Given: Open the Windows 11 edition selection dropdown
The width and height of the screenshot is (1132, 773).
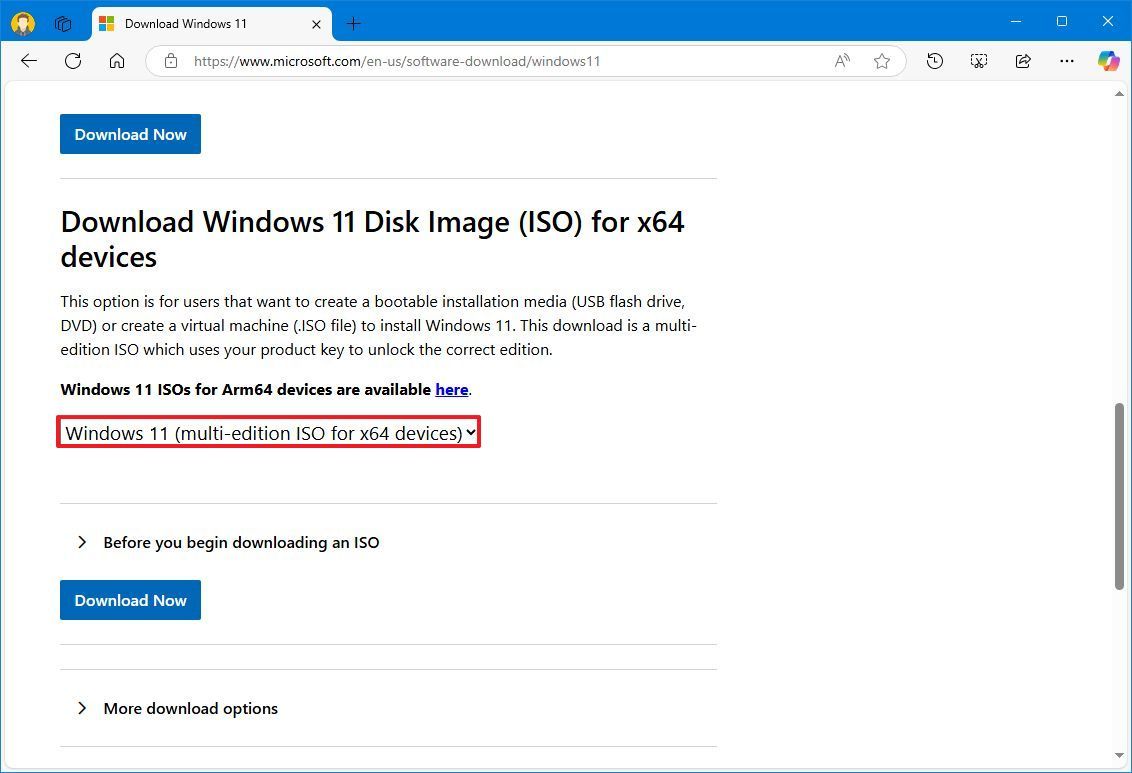Looking at the screenshot, I should point(268,431).
